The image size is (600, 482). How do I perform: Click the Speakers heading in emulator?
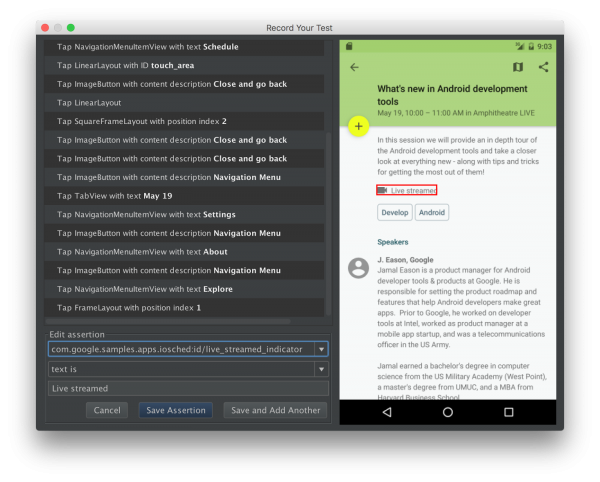pyautogui.click(x=393, y=242)
